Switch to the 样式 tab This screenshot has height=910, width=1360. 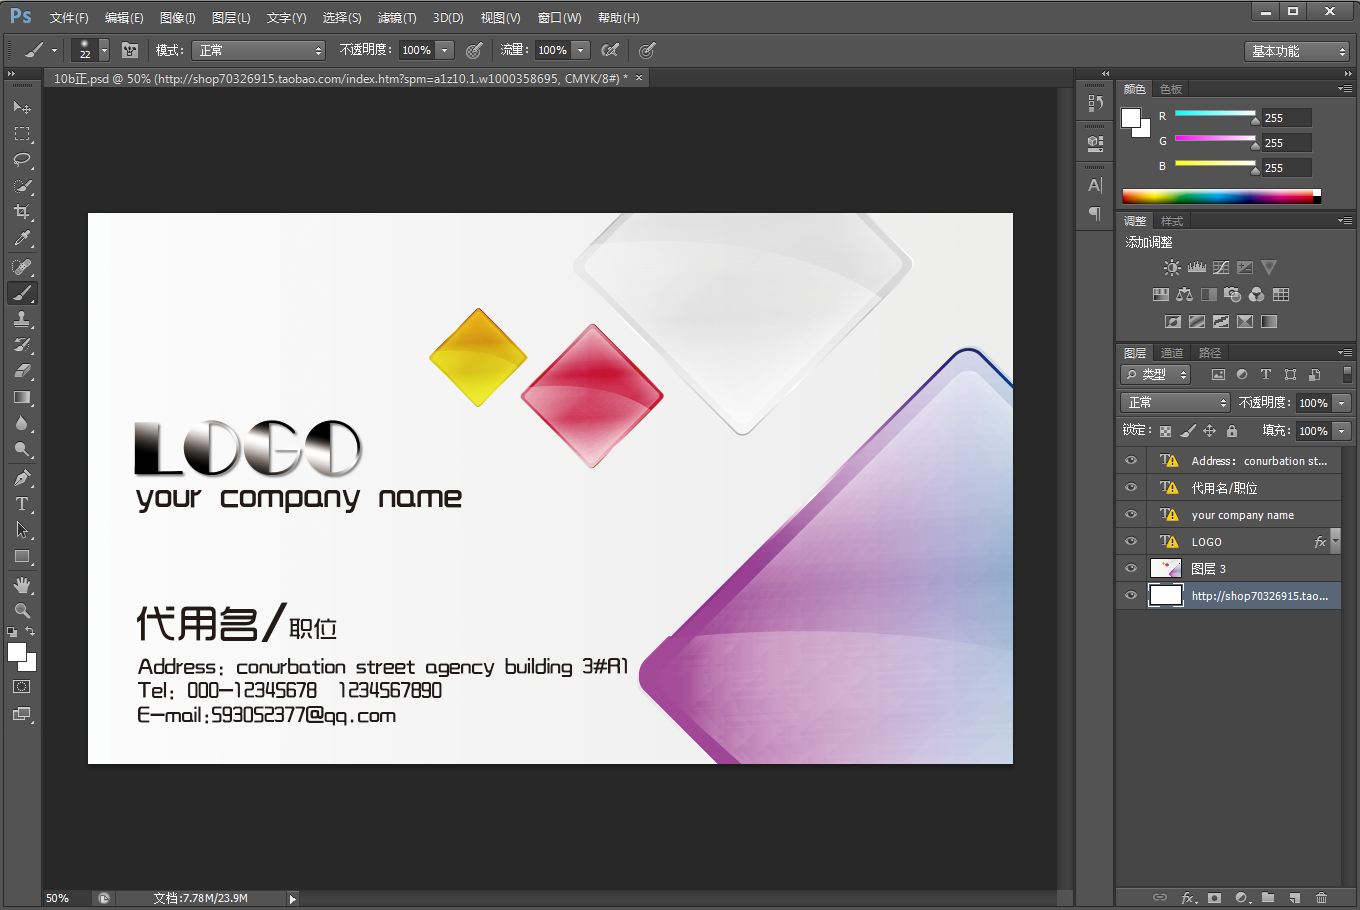point(1172,221)
